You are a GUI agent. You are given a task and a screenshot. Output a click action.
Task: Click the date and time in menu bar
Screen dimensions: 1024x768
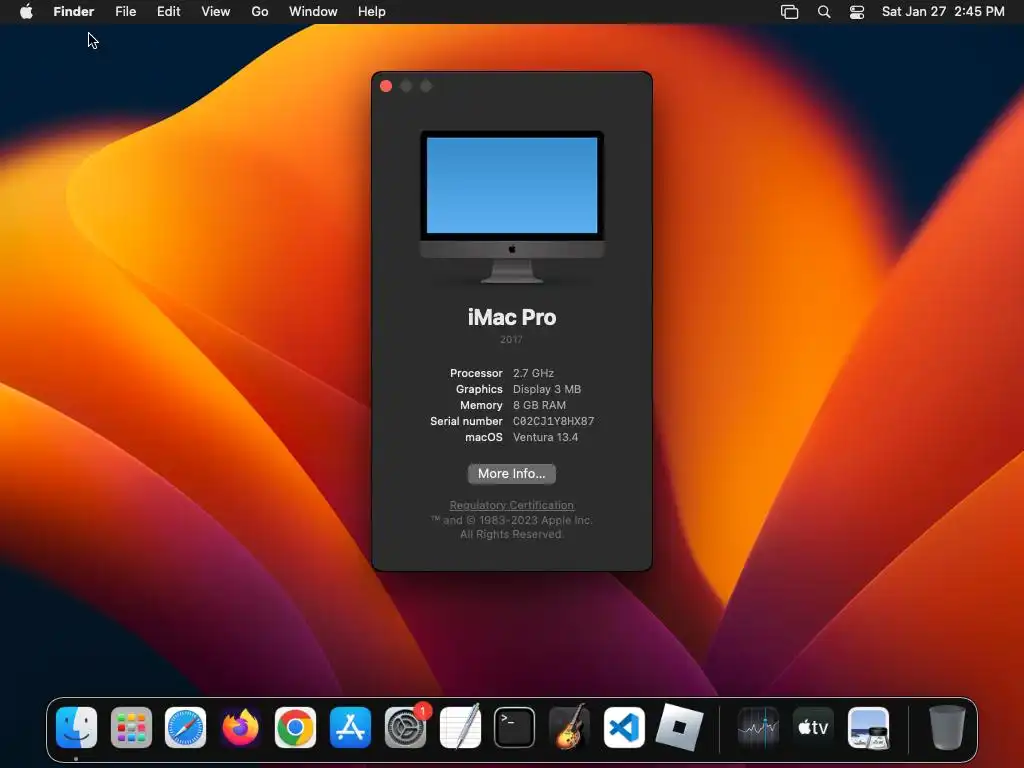click(x=943, y=12)
